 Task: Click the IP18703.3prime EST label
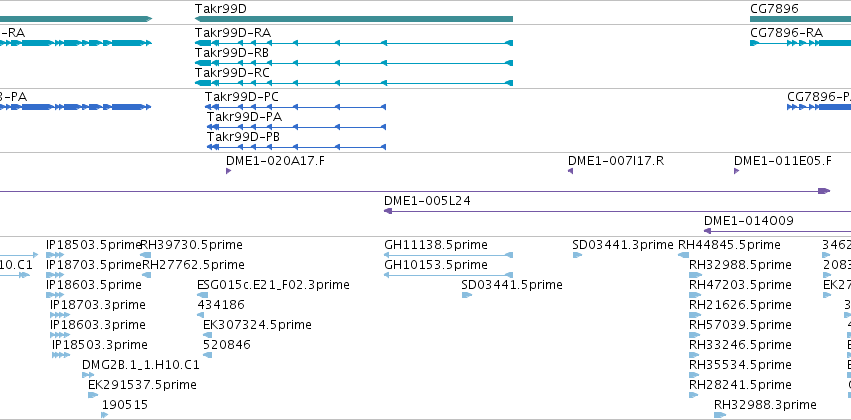(x=98, y=305)
